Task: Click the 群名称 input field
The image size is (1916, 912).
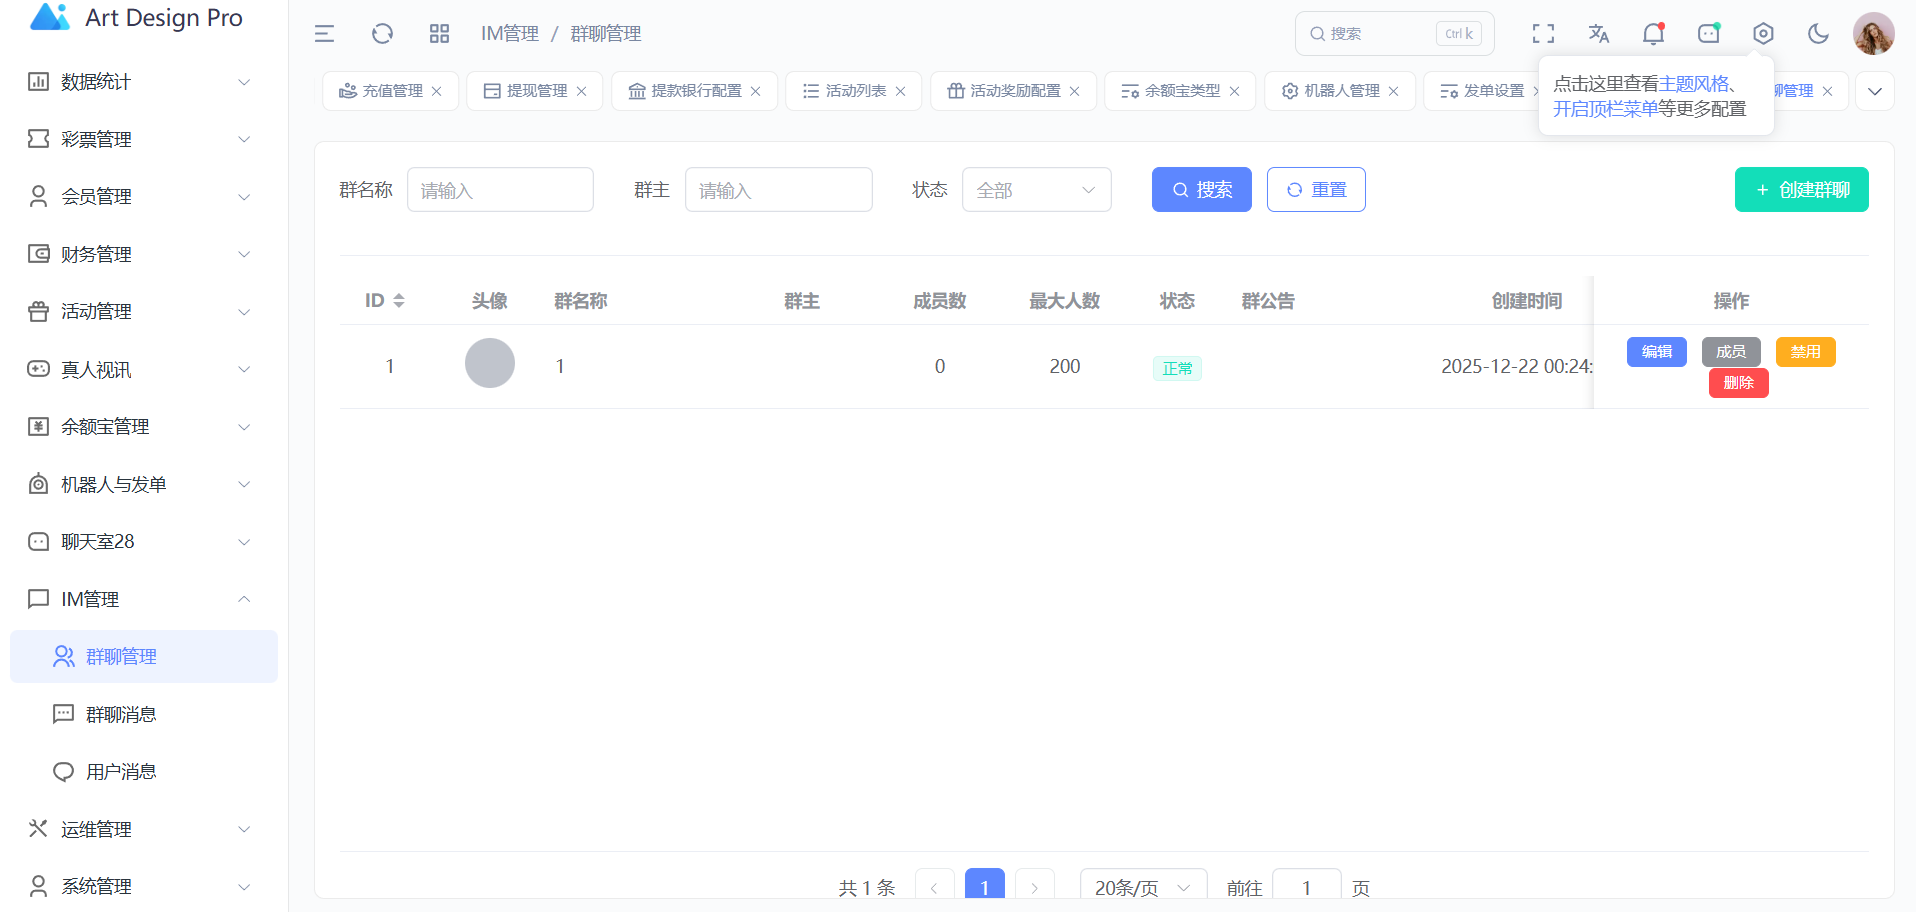Action: pos(500,190)
